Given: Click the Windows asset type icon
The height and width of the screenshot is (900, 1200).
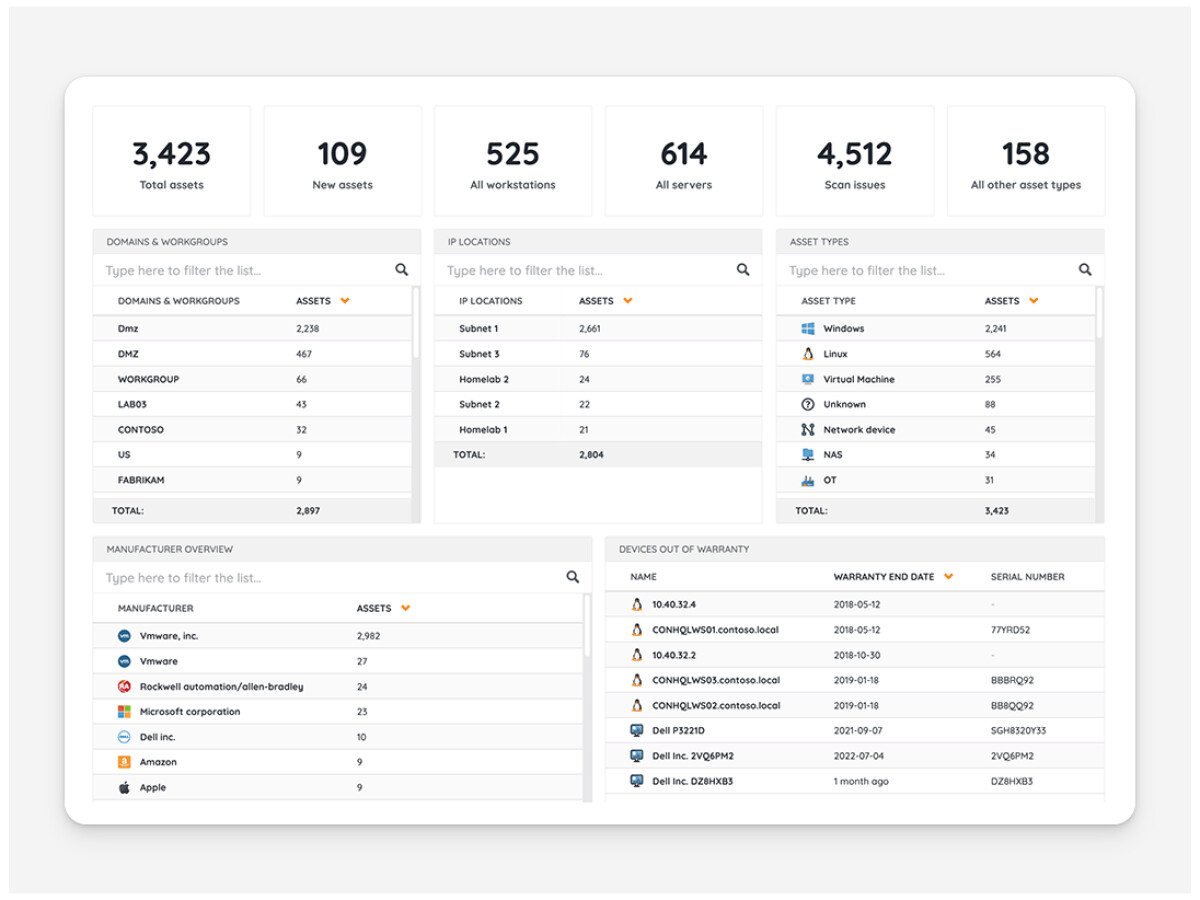Looking at the screenshot, I should pyautogui.click(x=808, y=329).
